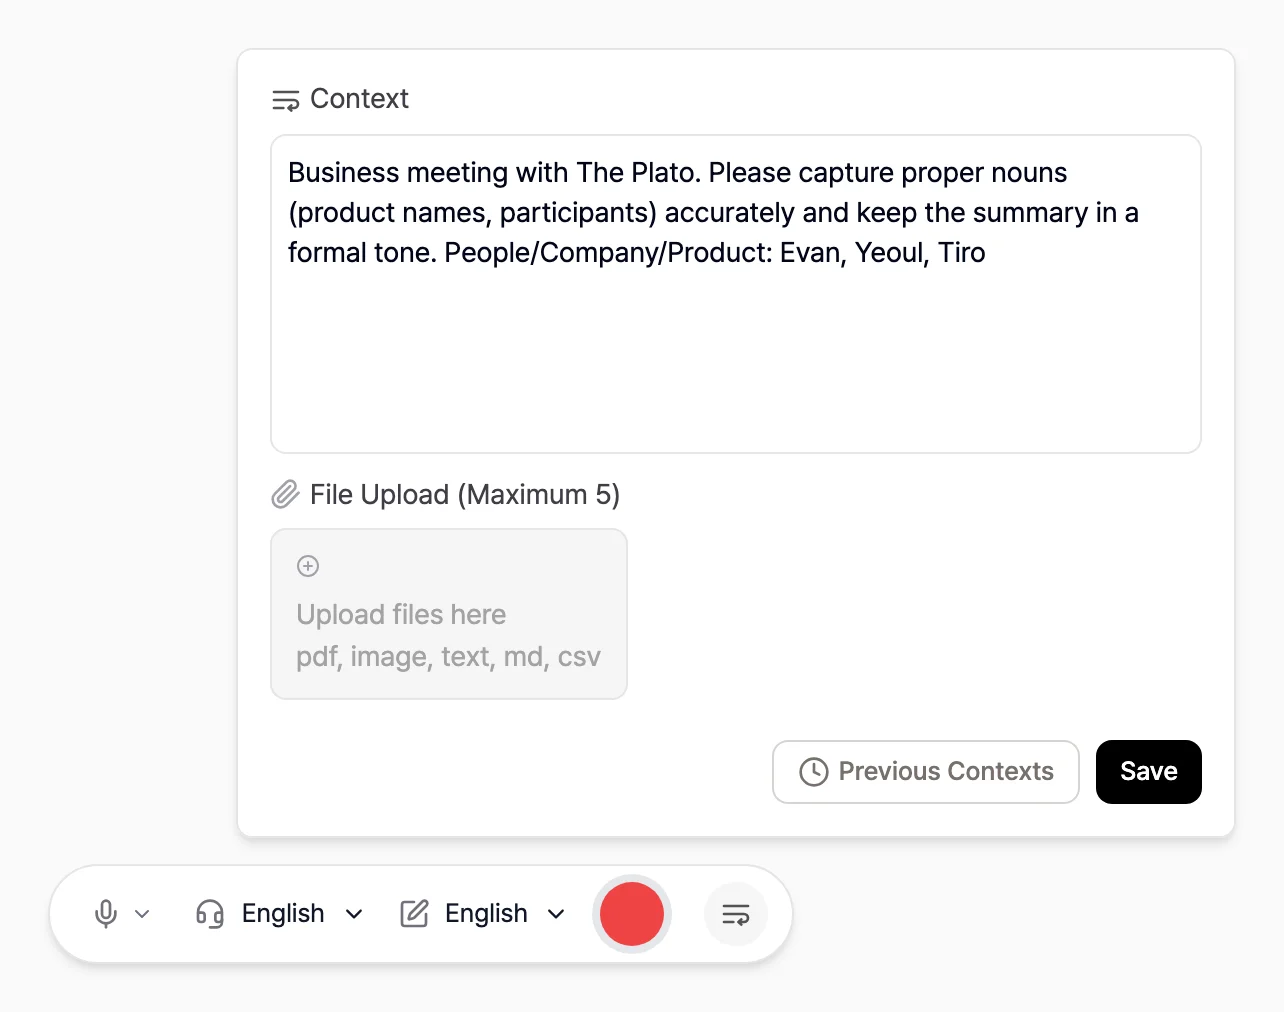This screenshot has height=1012, width=1284.
Task: Click the microphone icon in toolbar
Action: (x=106, y=914)
